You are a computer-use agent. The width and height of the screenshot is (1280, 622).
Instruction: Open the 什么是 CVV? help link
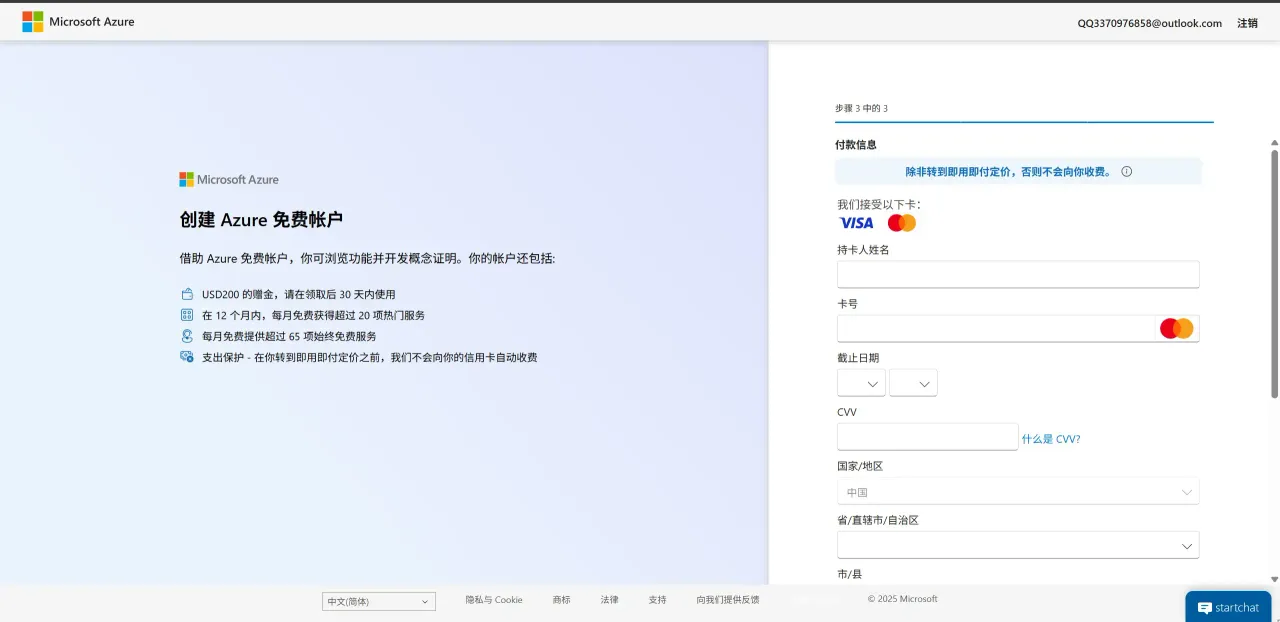tap(1051, 439)
